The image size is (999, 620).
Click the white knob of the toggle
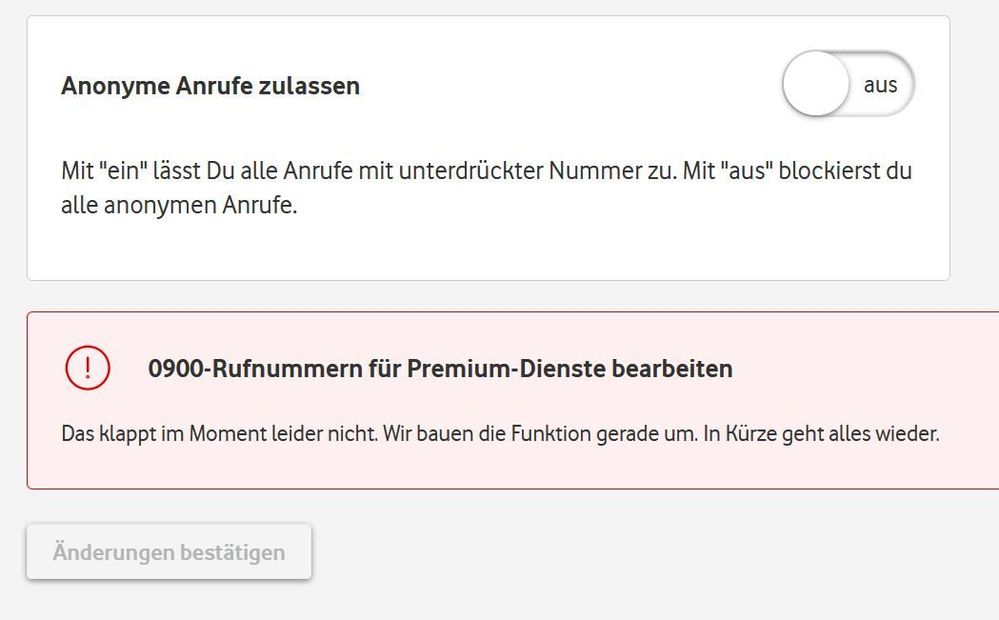816,85
